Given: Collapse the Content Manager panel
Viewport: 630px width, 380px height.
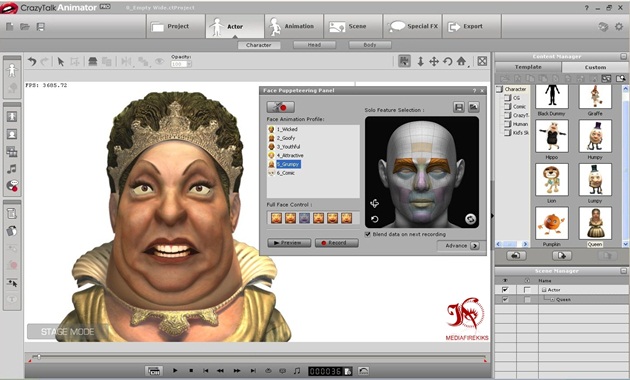Looking at the screenshot, I should tap(624, 57).
